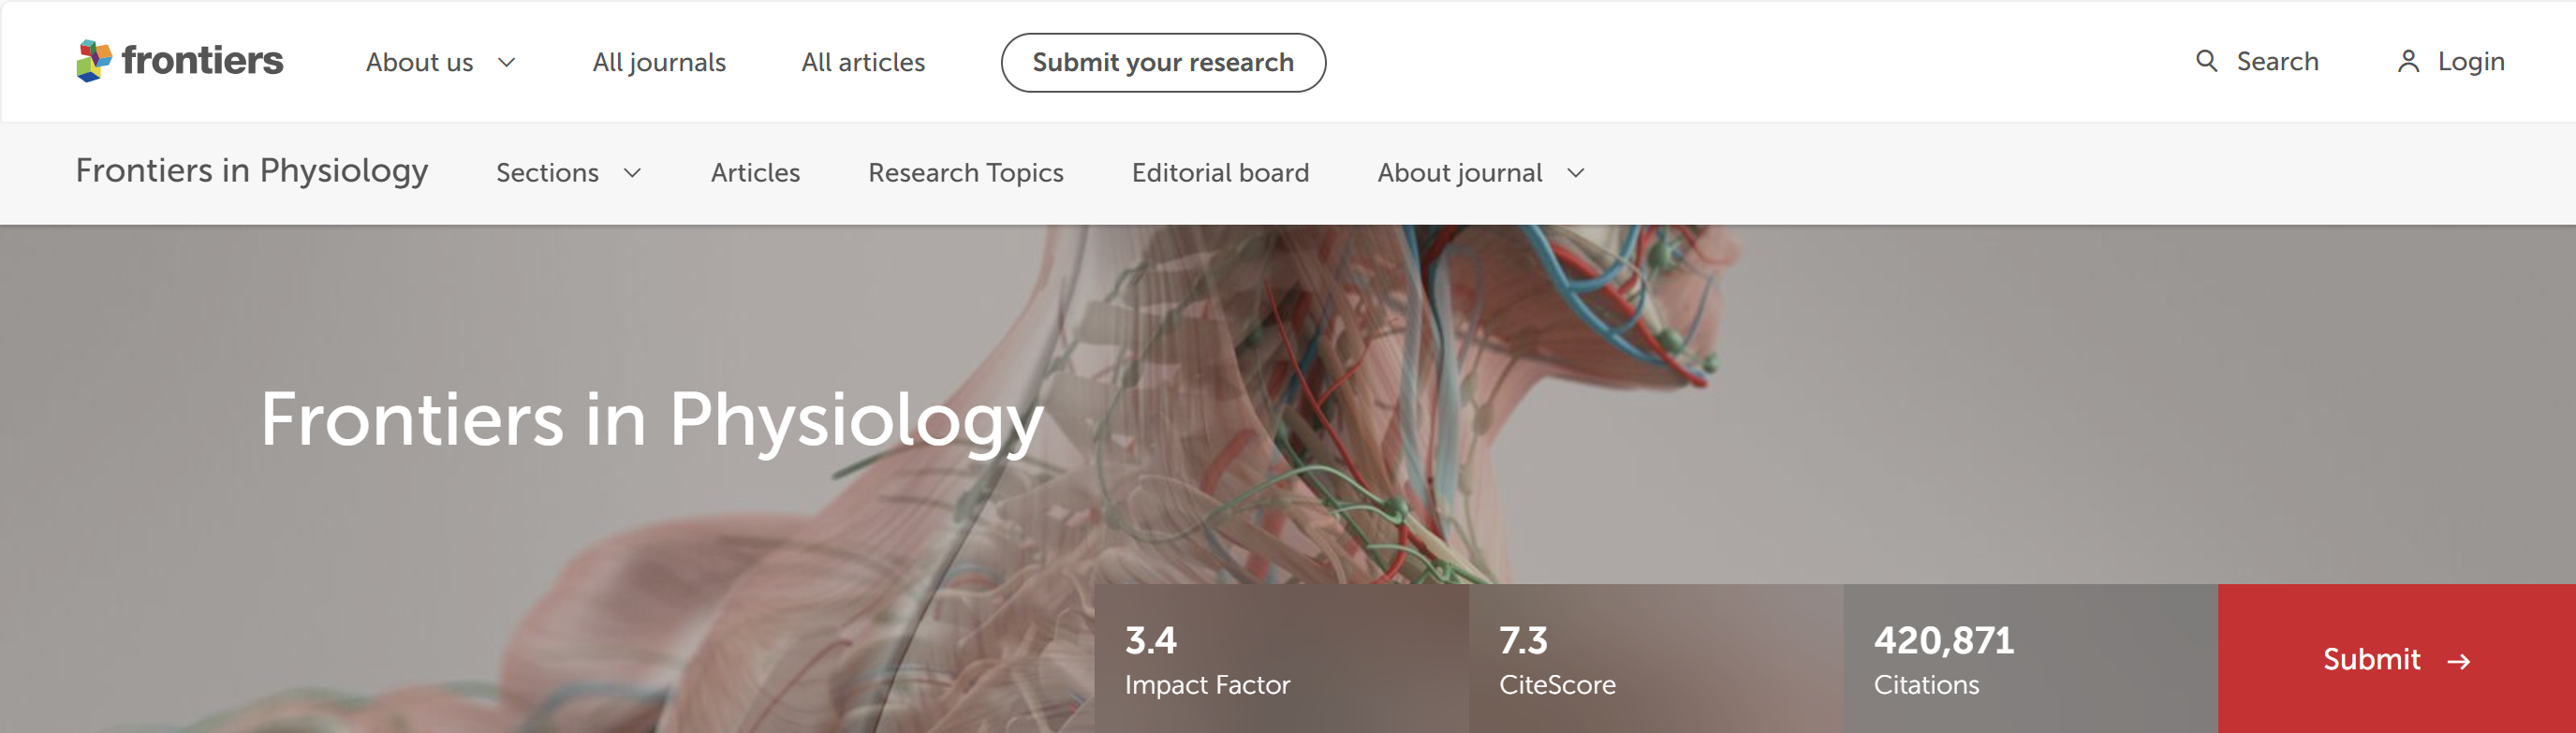
Task: Click the 7.3 CiteScore tile
Action: [x=1655, y=659]
